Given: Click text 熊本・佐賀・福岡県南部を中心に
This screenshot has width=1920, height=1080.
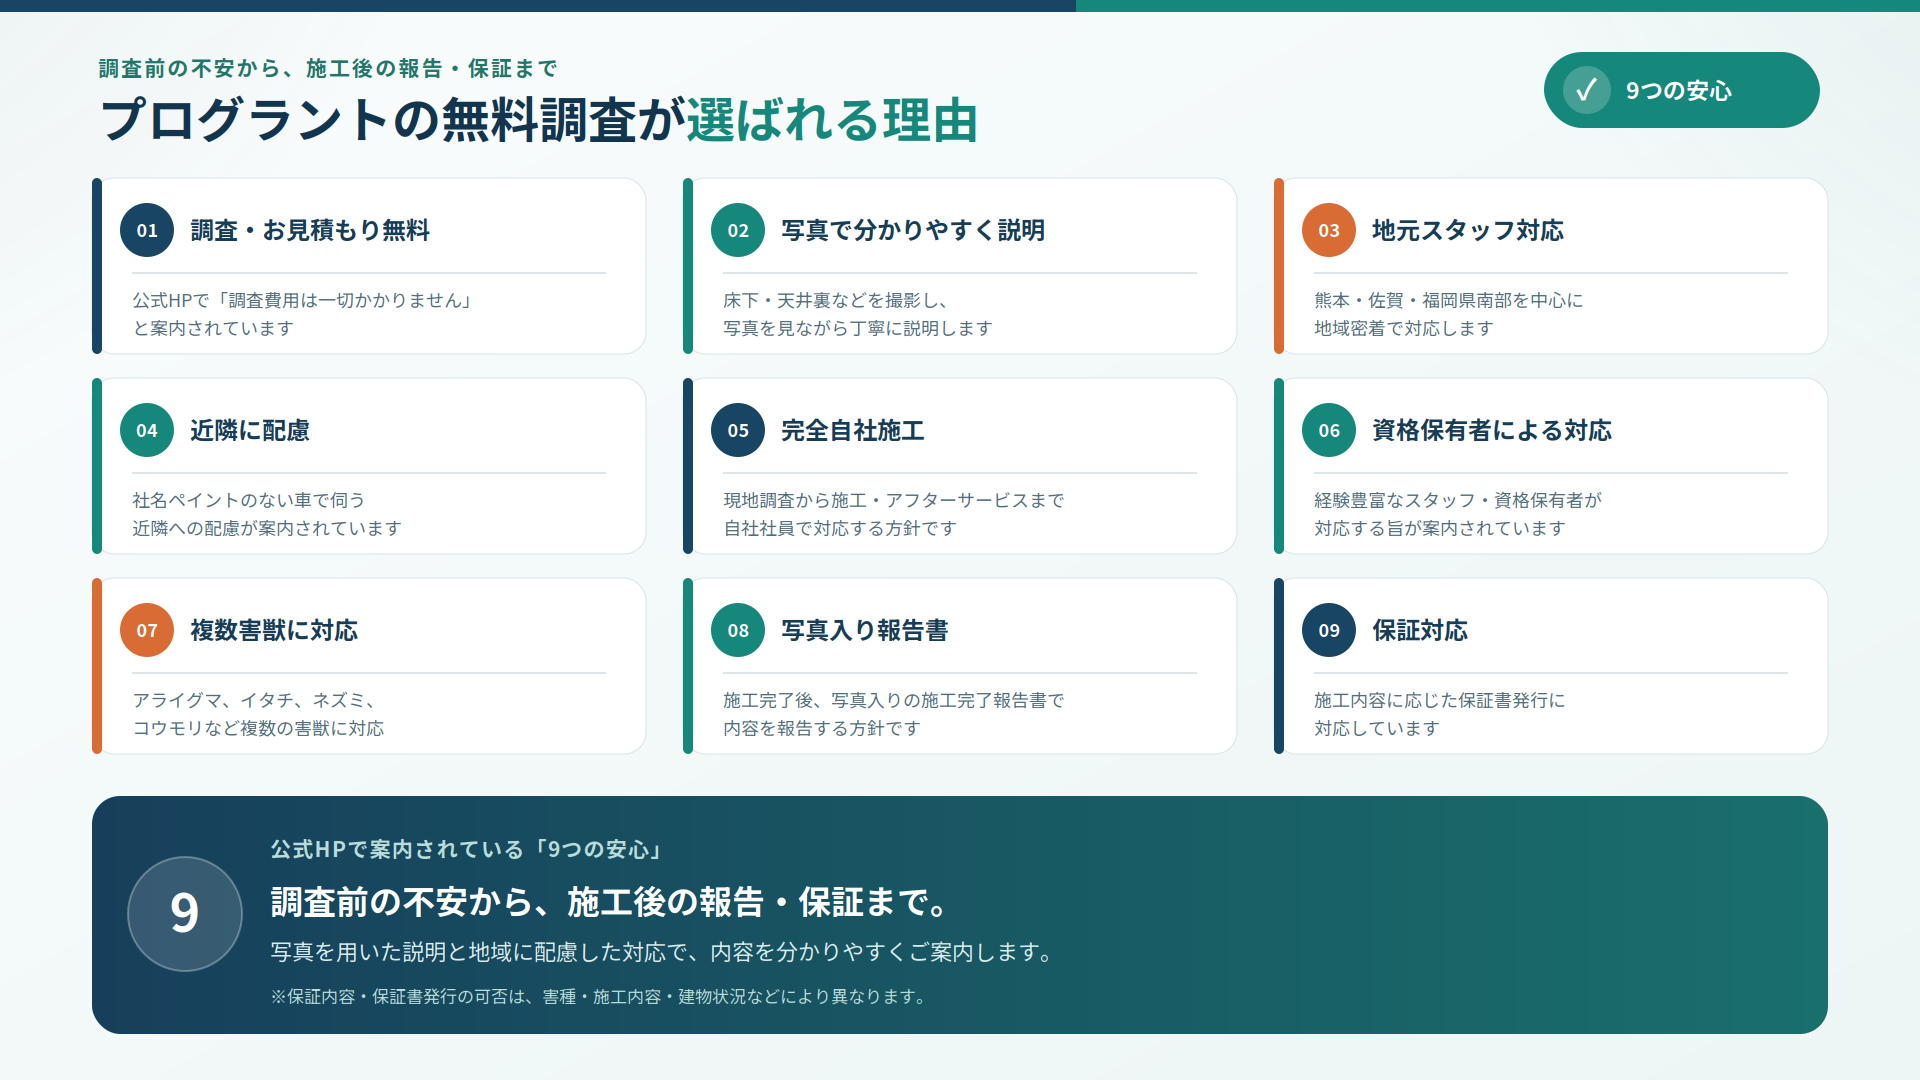Looking at the screenshot, I should [1449, 300].
